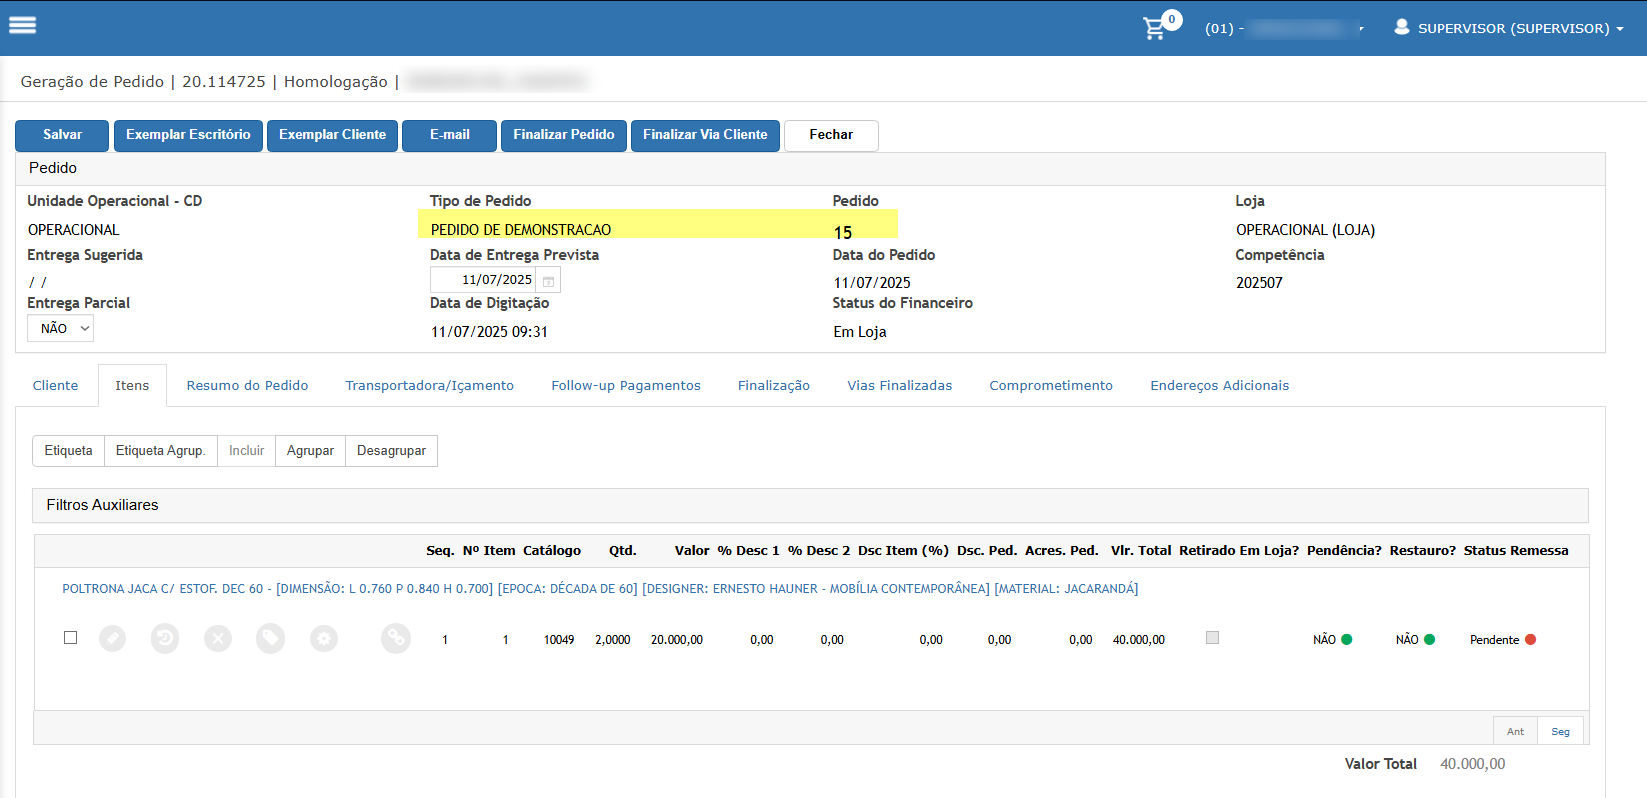Viewport: 1647px width, 798px height.
Task: Switch to the Cliente tab
Action: pos(55,385)
